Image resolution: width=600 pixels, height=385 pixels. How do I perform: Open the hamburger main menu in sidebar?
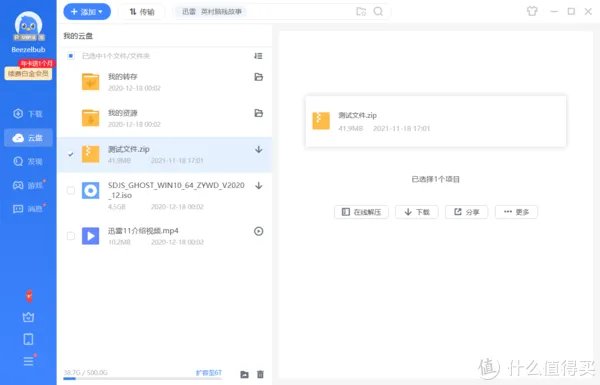click(x=29, y=361)
